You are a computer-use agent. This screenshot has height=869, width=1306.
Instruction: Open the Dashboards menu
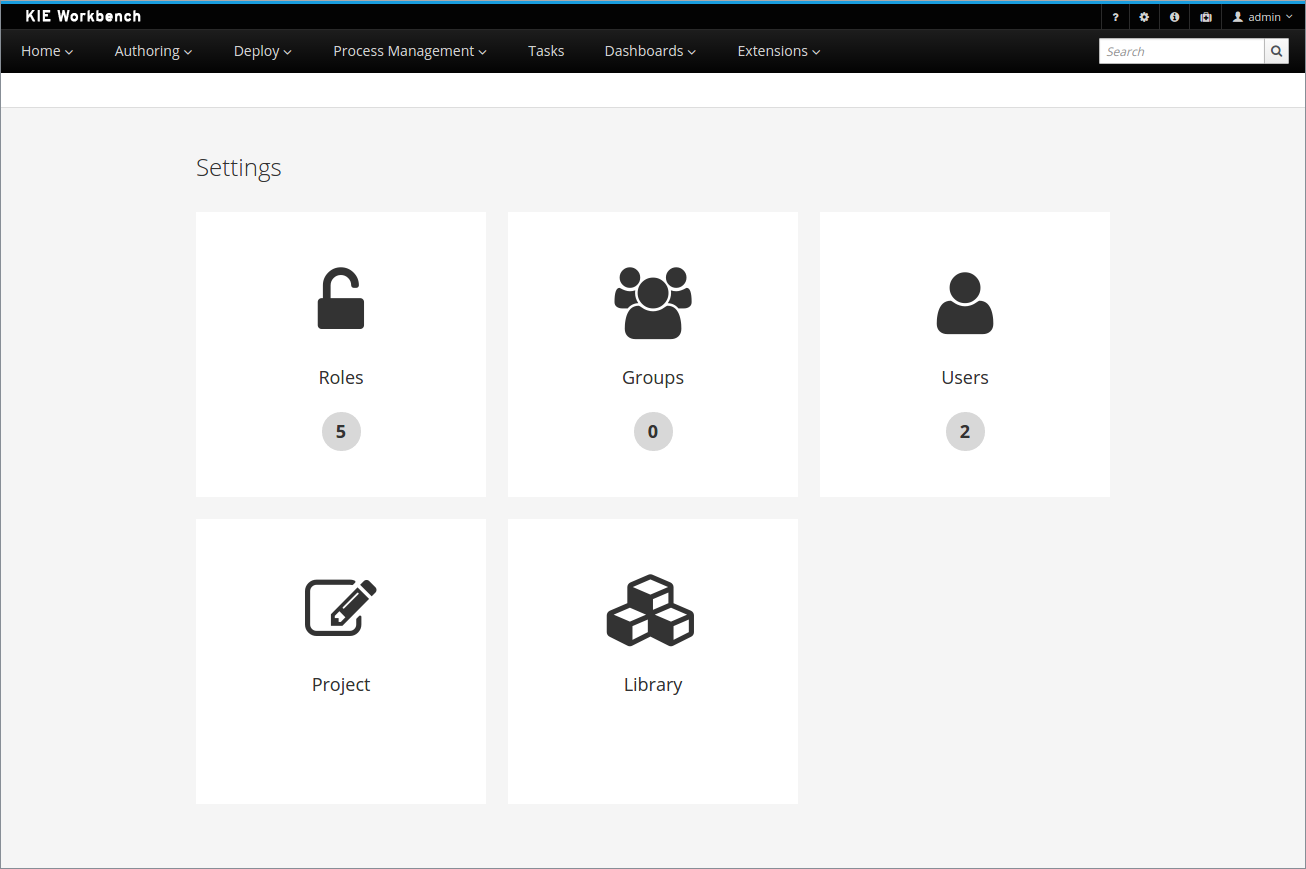point(650,51)
